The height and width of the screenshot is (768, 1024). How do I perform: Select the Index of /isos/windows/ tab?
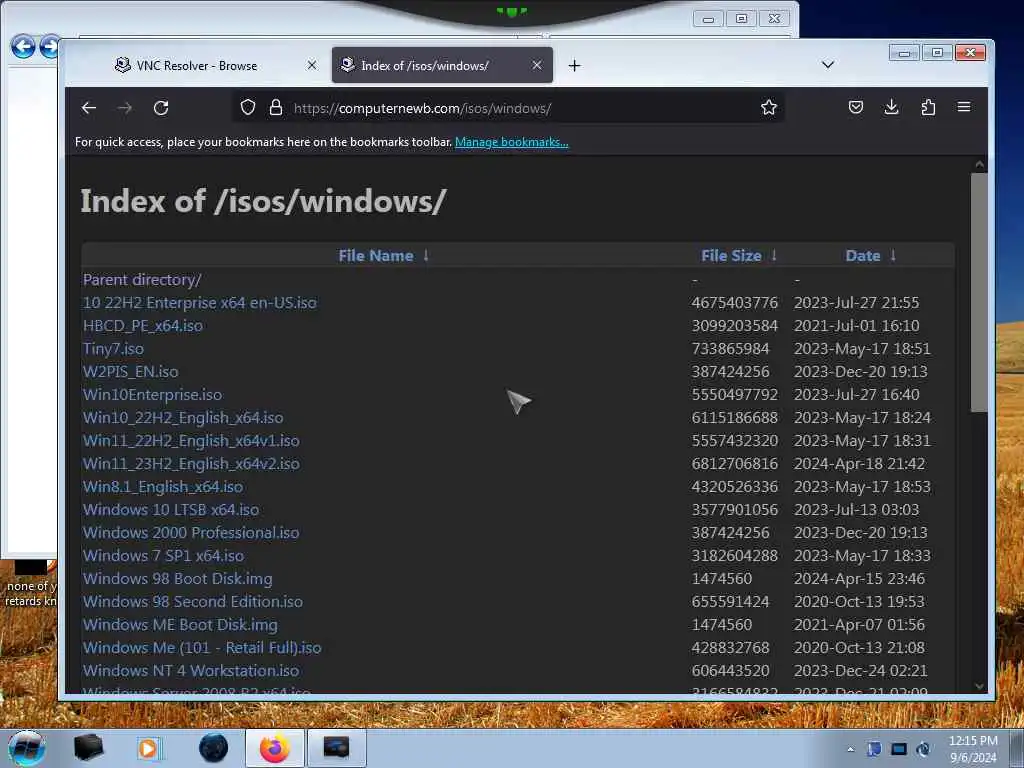442,65
